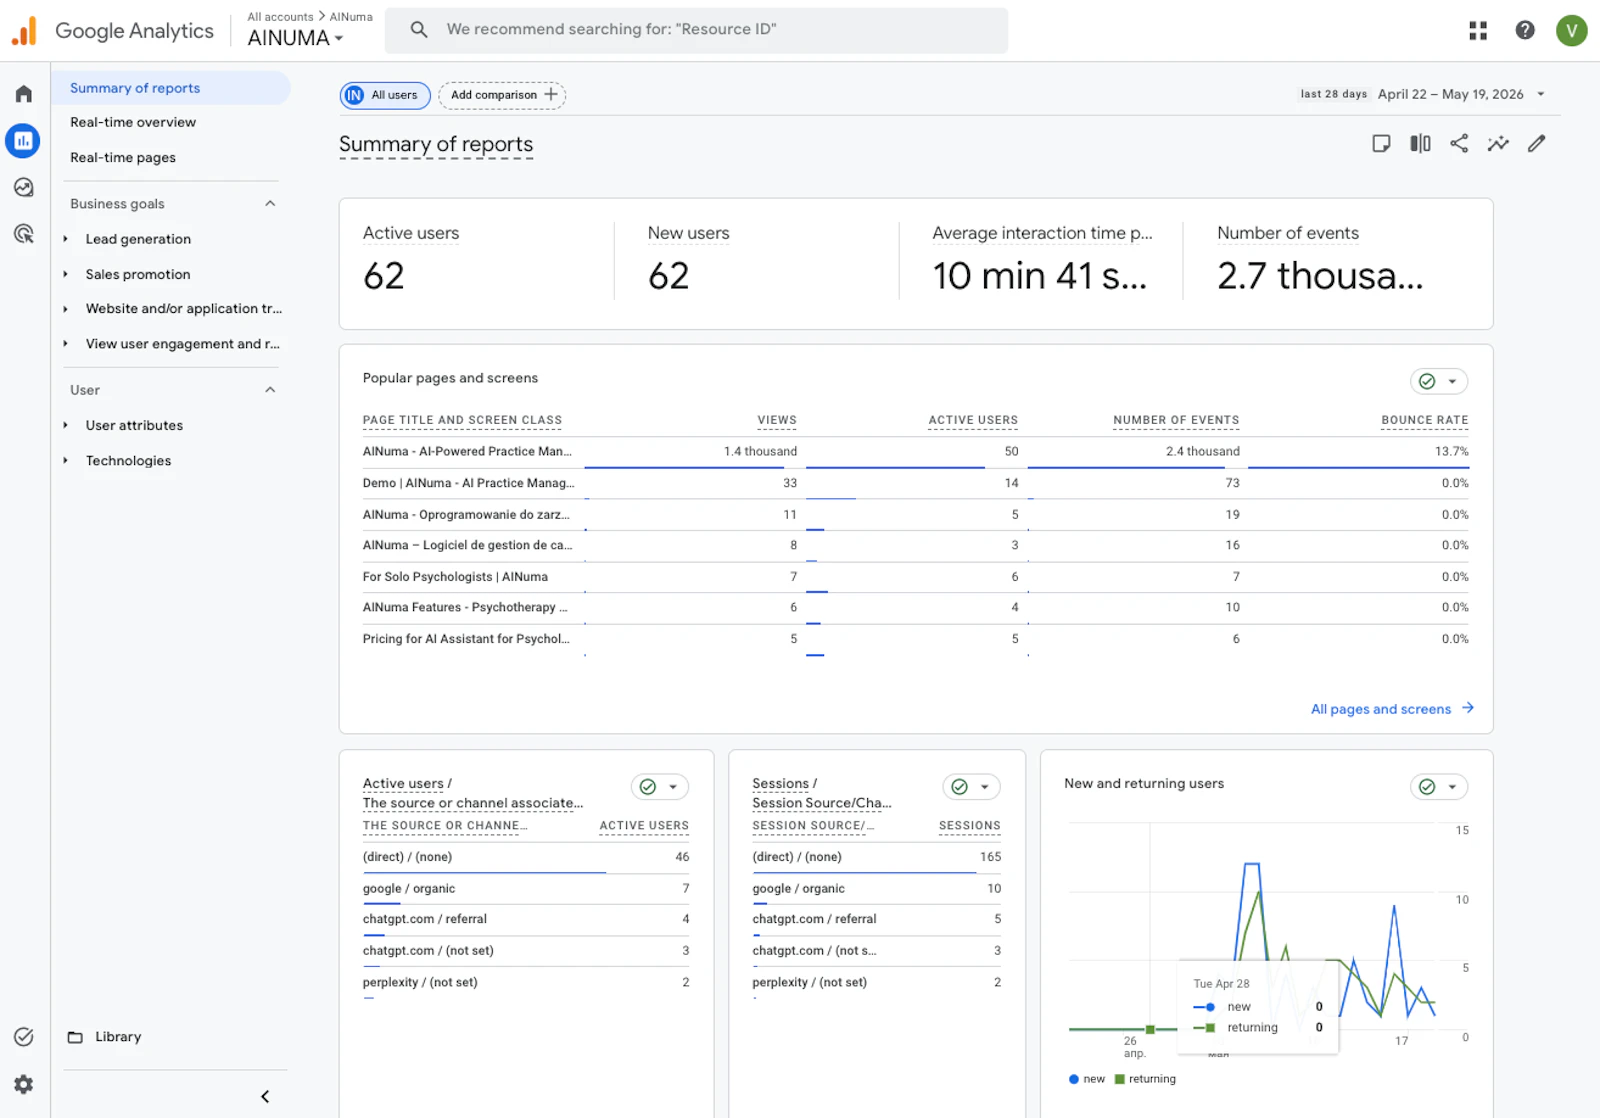Open the Library
The height and width of the screenshot is (1118, 1600).
pos(118,1037)
